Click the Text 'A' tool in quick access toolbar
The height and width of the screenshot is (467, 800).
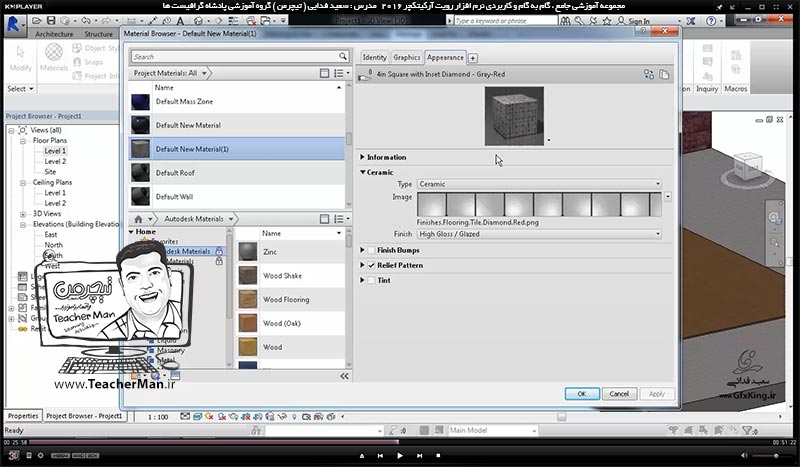click(x=180, y=21)
